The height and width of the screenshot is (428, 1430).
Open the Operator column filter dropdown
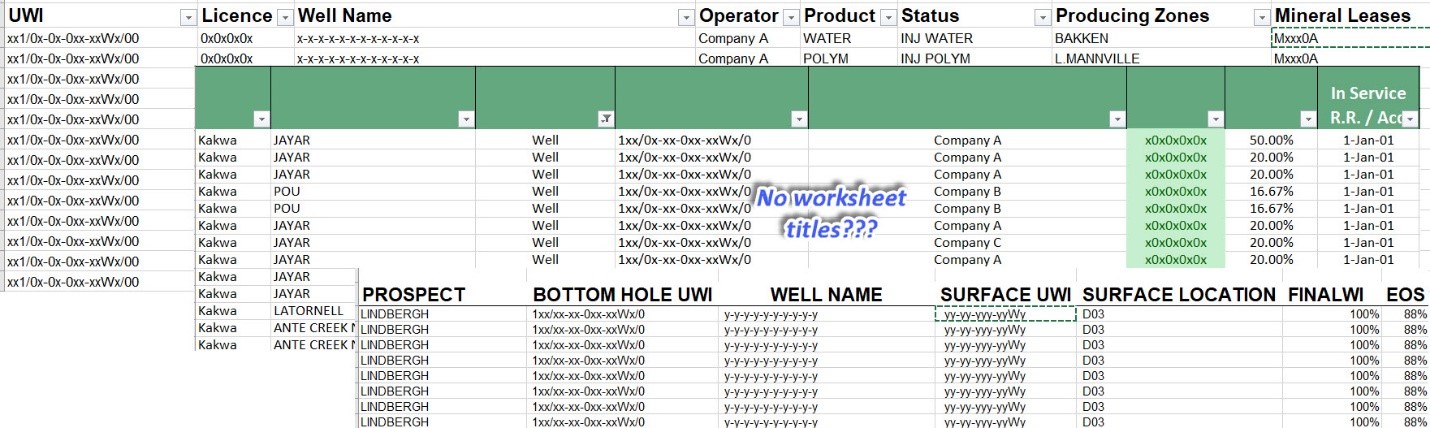790,17
